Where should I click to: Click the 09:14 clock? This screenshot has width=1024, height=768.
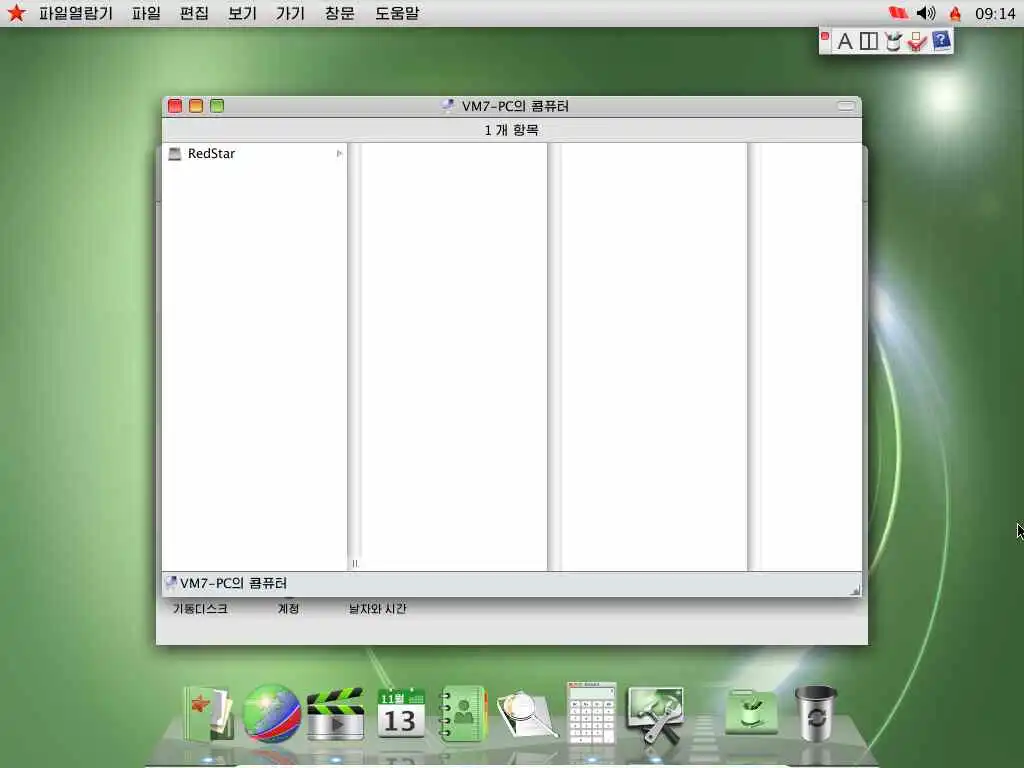(x=995, y=13)
